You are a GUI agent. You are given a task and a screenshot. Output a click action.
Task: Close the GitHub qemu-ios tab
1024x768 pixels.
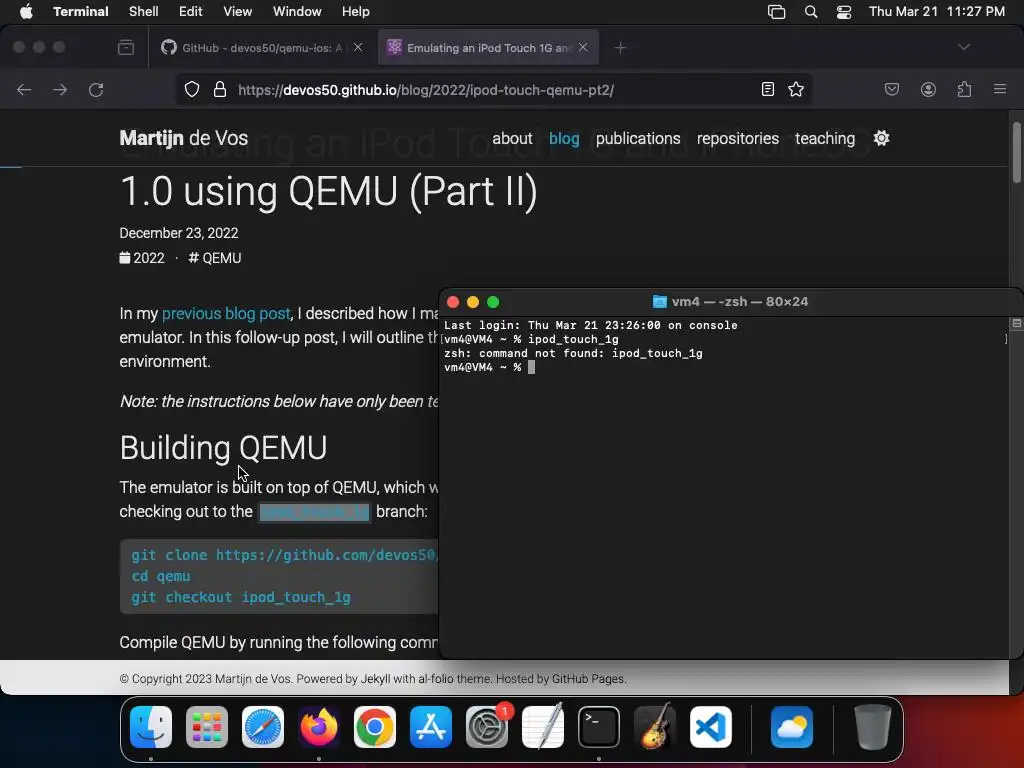coord(358,47)
